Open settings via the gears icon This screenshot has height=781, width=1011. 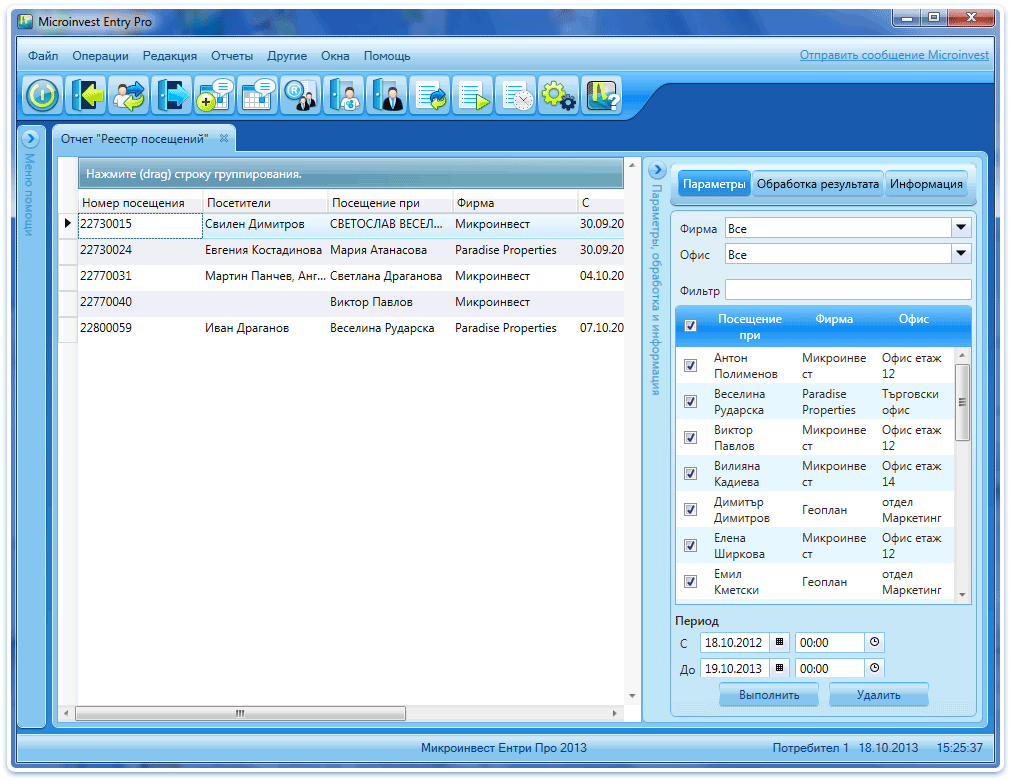coord(559,95)
